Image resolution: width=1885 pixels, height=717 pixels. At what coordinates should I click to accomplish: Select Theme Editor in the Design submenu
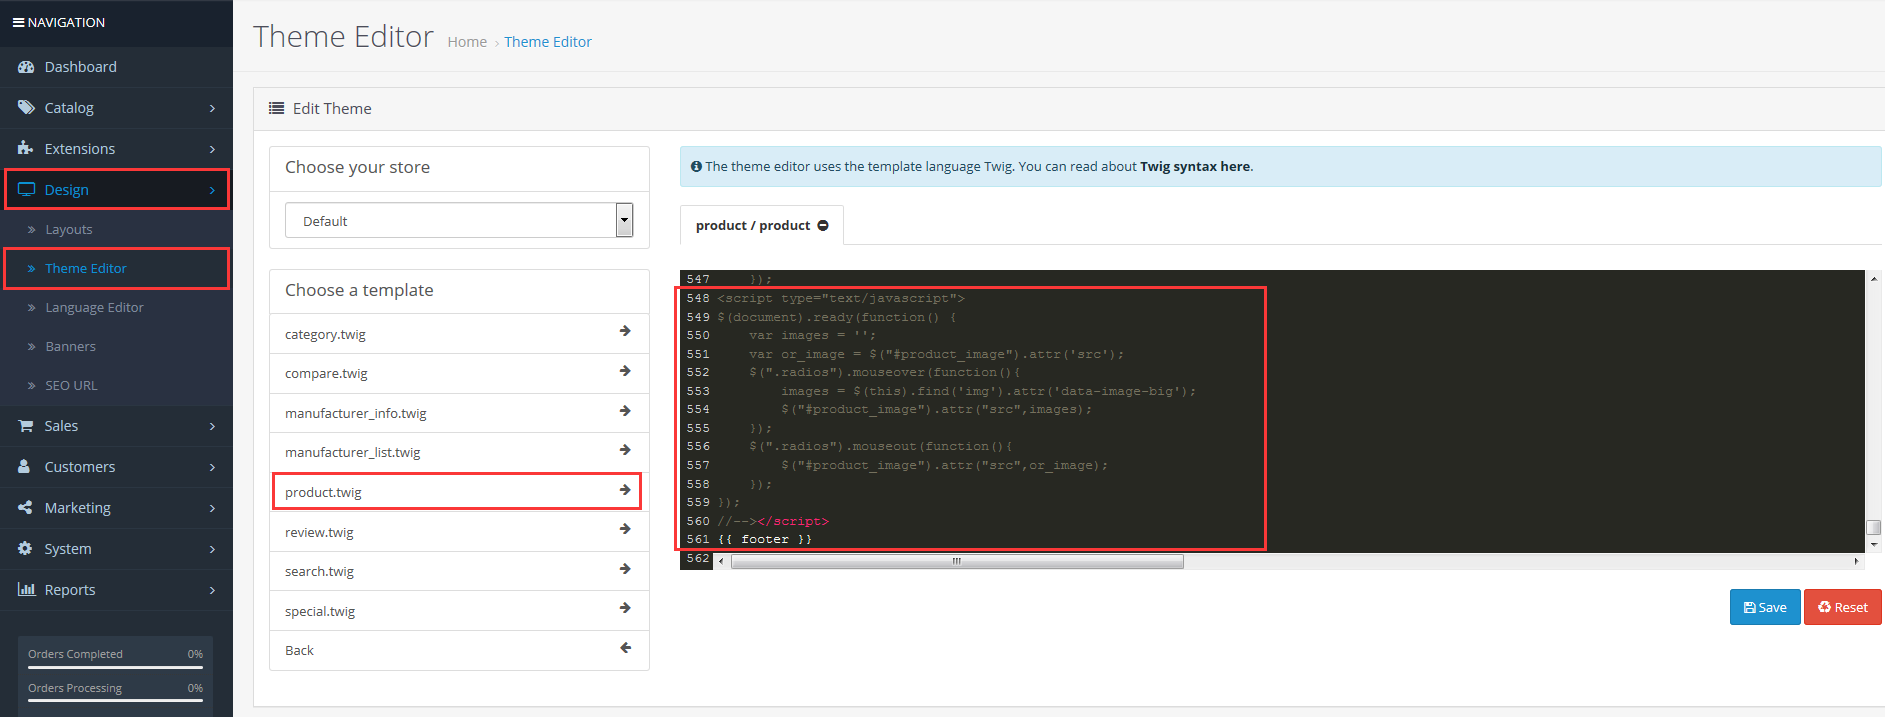pos(116,268)
